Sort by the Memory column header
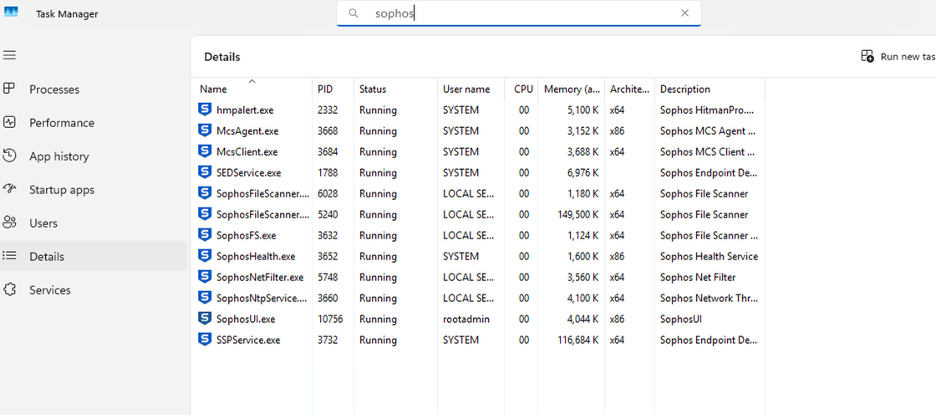Screen dimensions: 936x416 [x=572, y=89]
